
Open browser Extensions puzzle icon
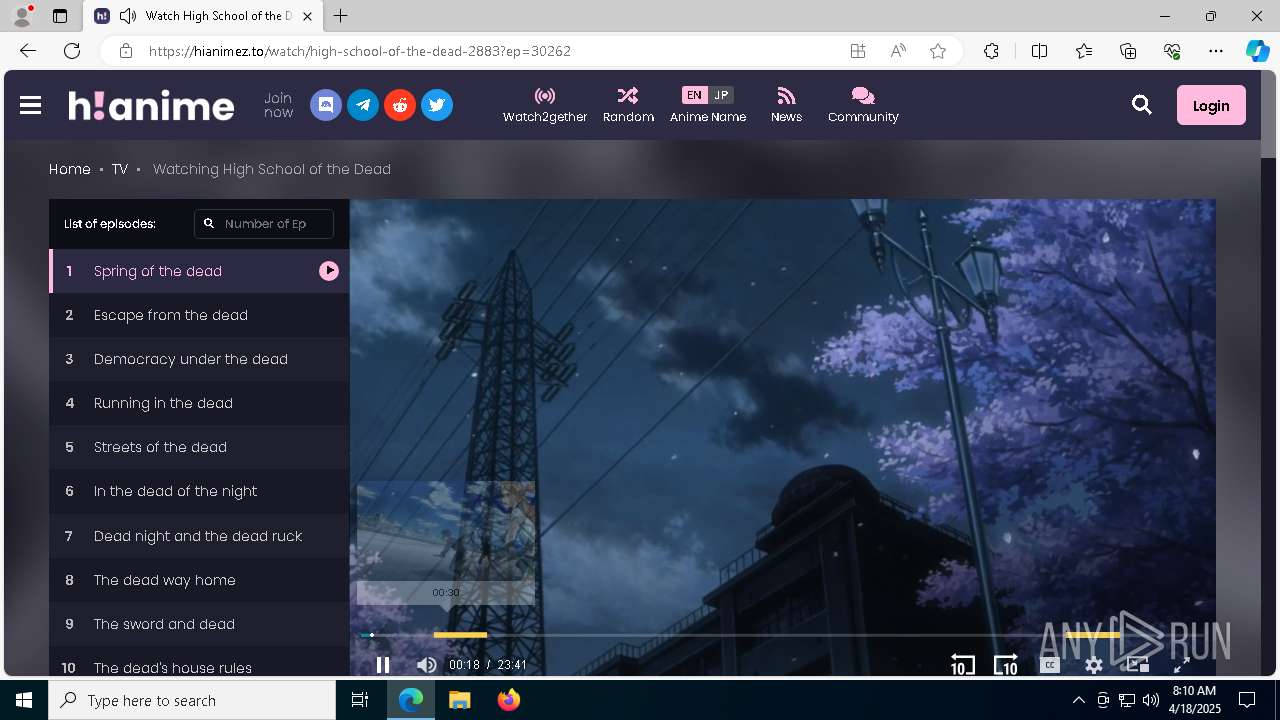point(991,51)
